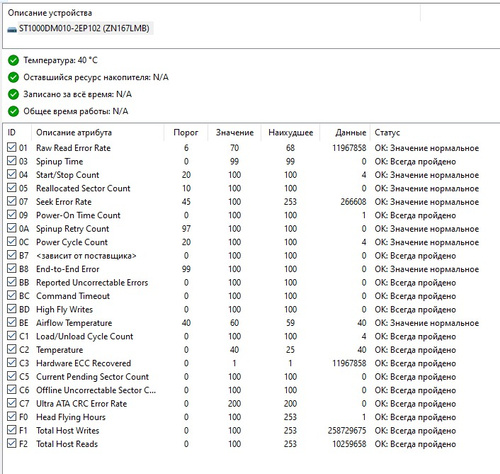Uncheck the 01 Raw Read Error Rate checkbox
Screen dimensions: 500x474
pyautogui.click(x=12, y=147)
